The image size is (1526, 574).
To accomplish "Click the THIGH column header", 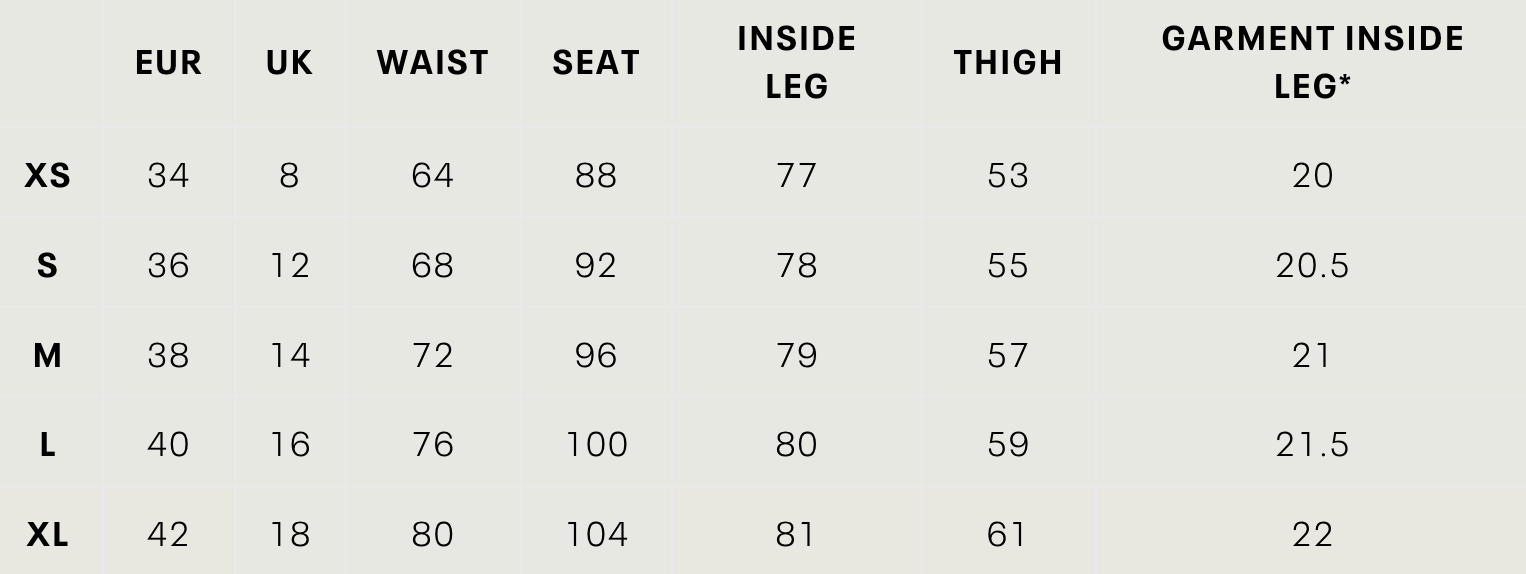I will click(1007, 63).
